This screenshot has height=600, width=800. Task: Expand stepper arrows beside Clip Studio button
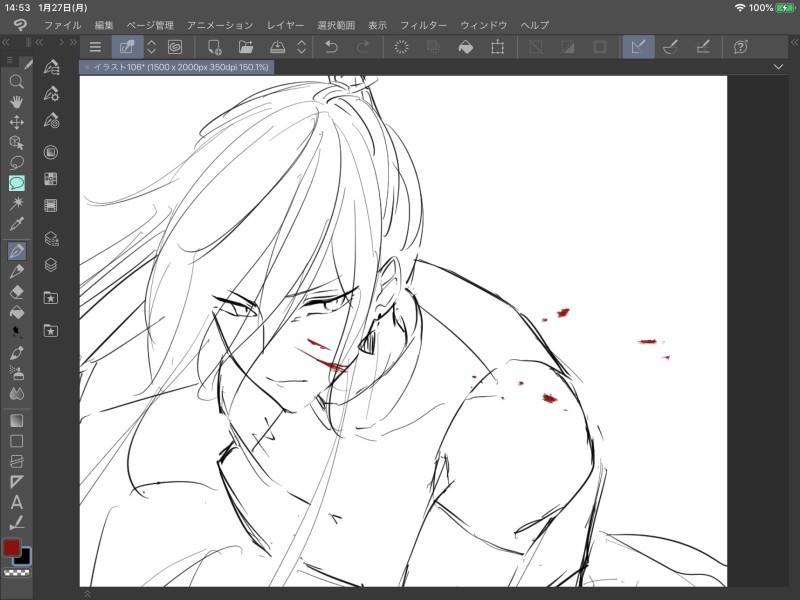pyautogui.click(x=152, y=47)
